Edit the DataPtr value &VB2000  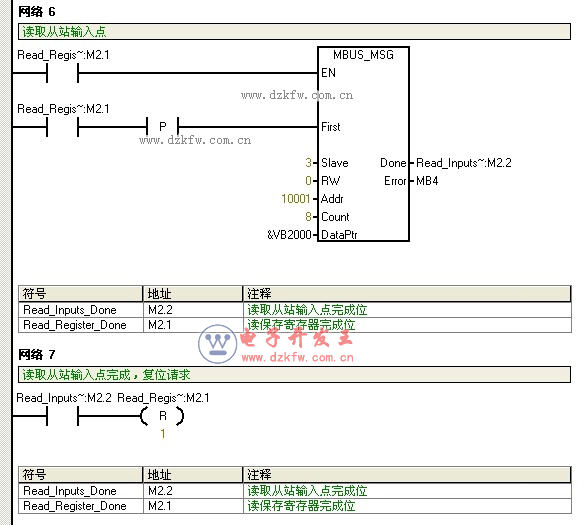(289, 235)
